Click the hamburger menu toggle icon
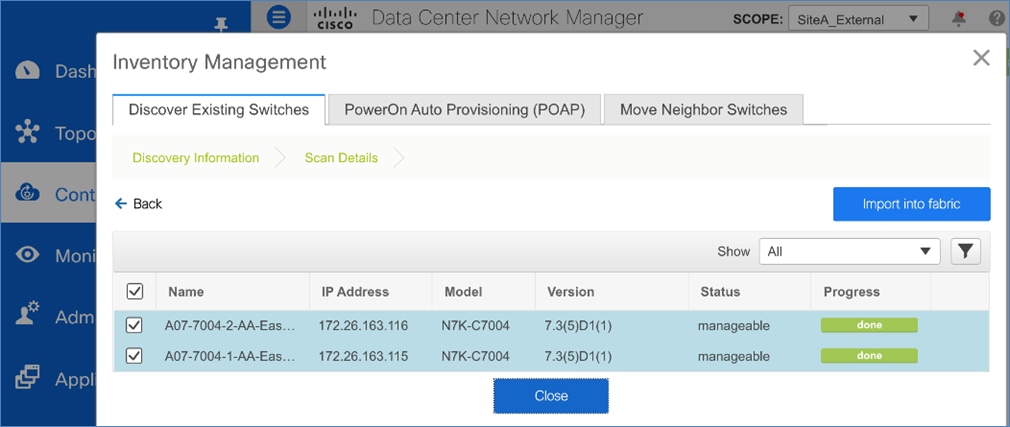Screen dimensions: 1010x427 (x=278, y=17)
